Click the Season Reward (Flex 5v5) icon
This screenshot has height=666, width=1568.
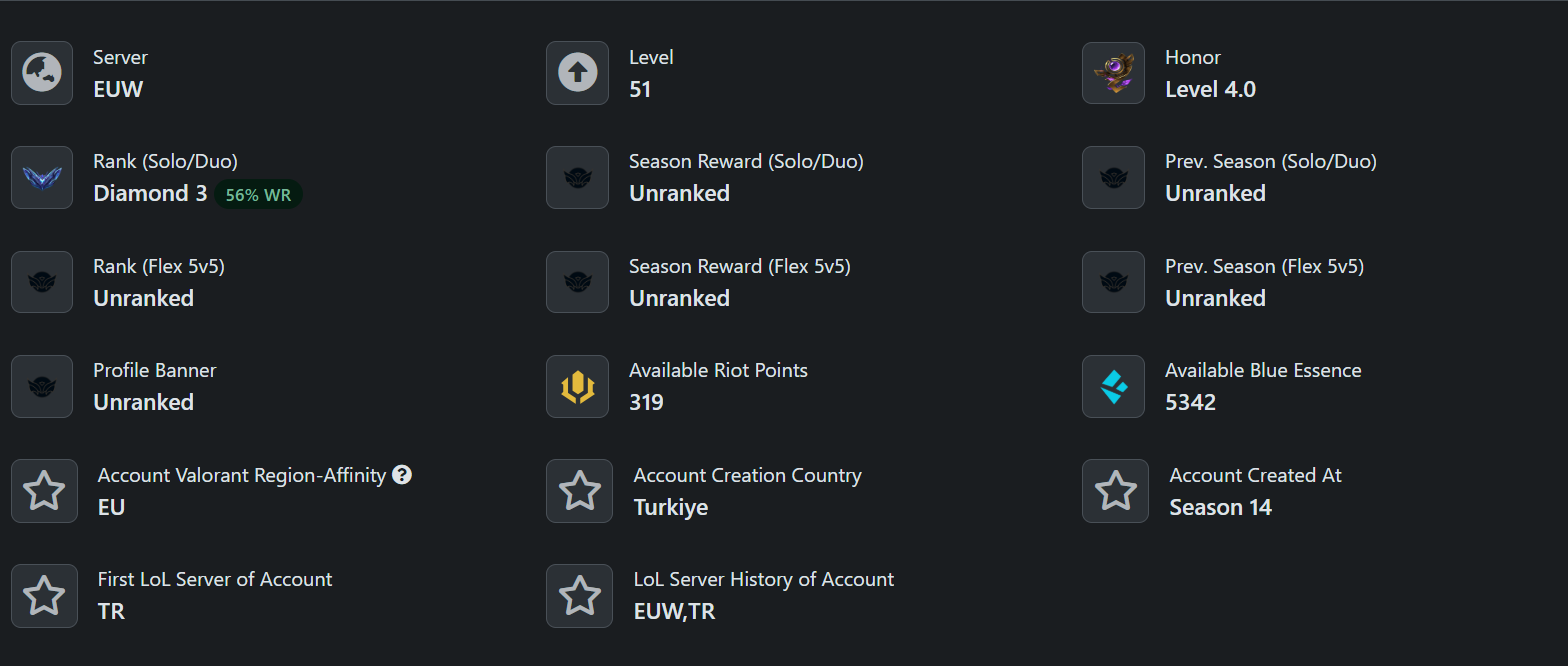(x=577, y=282)
